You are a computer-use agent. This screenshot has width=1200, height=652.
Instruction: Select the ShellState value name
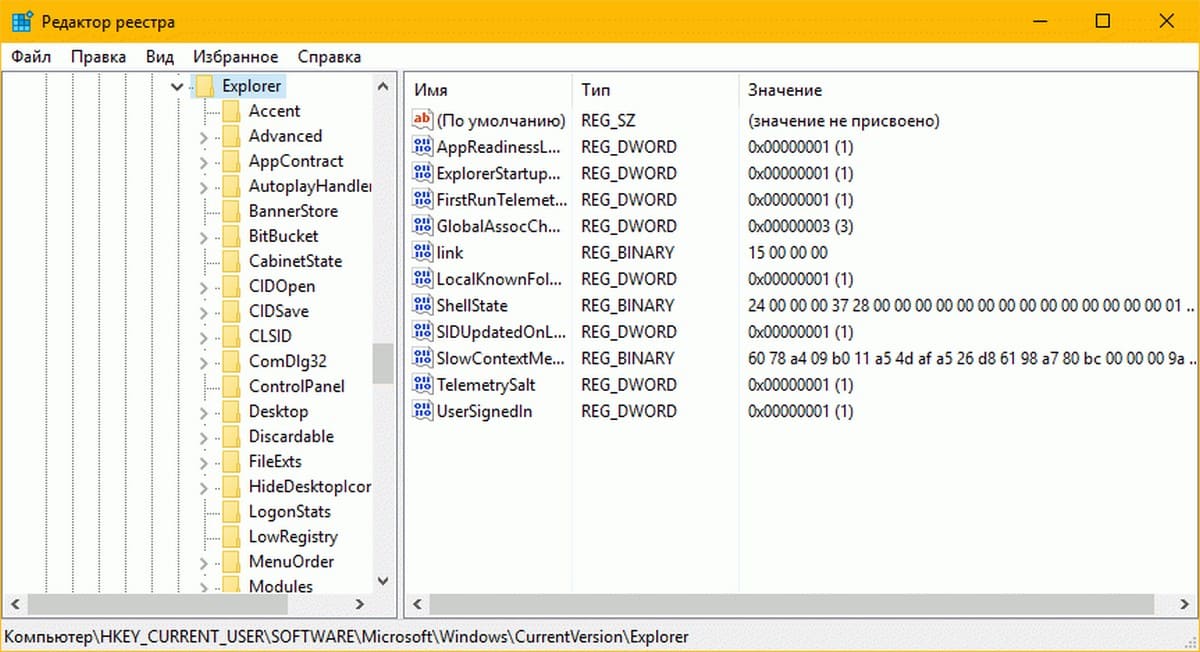pyautogui.click(x=472, y=305)
